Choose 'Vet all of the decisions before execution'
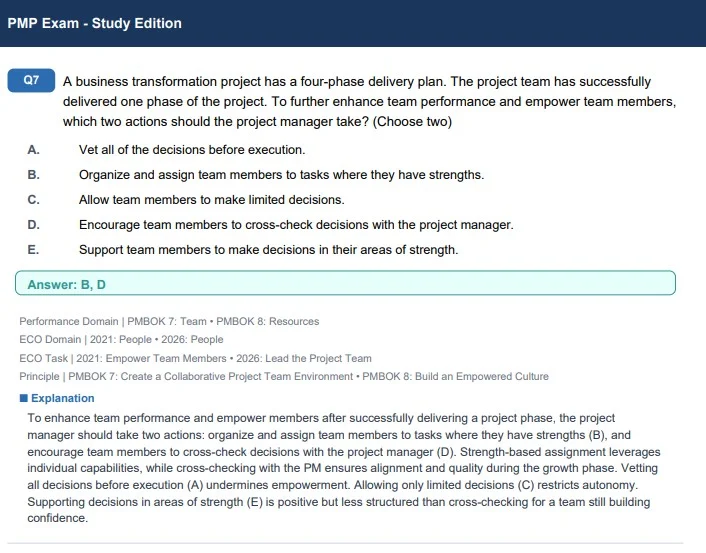The image size is (706, 553). (x=192, y=150)
